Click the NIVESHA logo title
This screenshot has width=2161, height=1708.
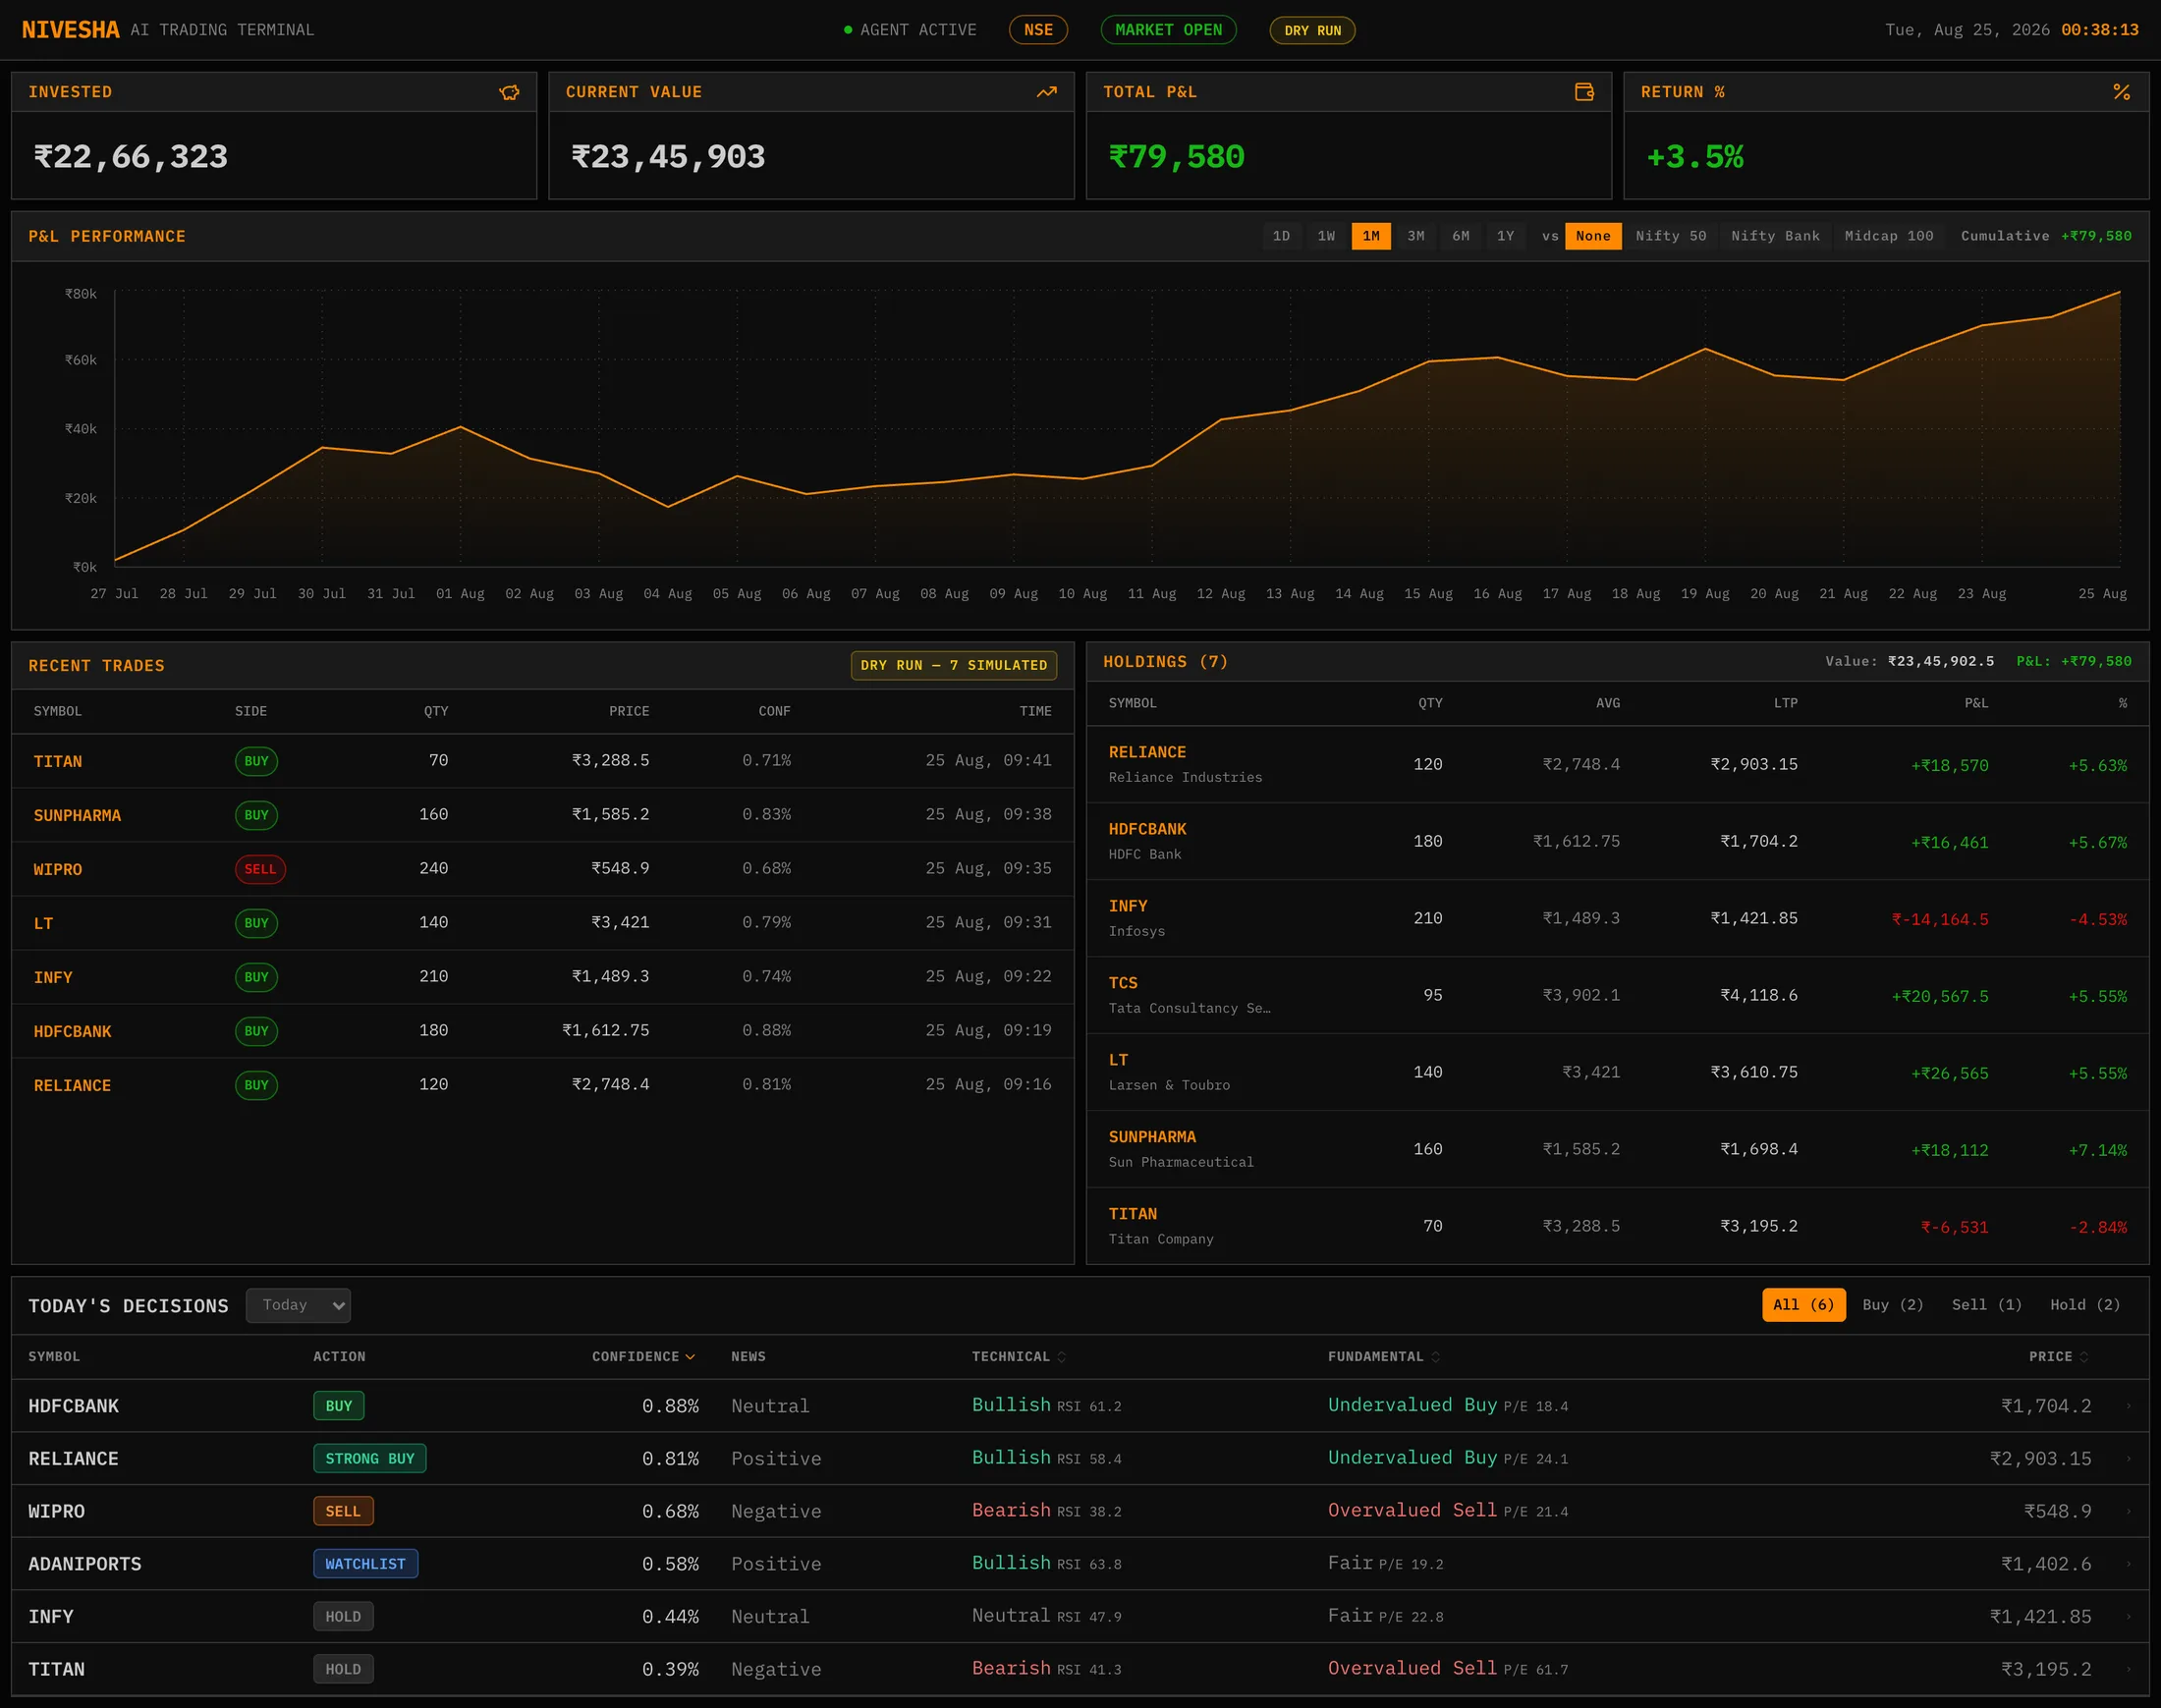click(70, 30)
